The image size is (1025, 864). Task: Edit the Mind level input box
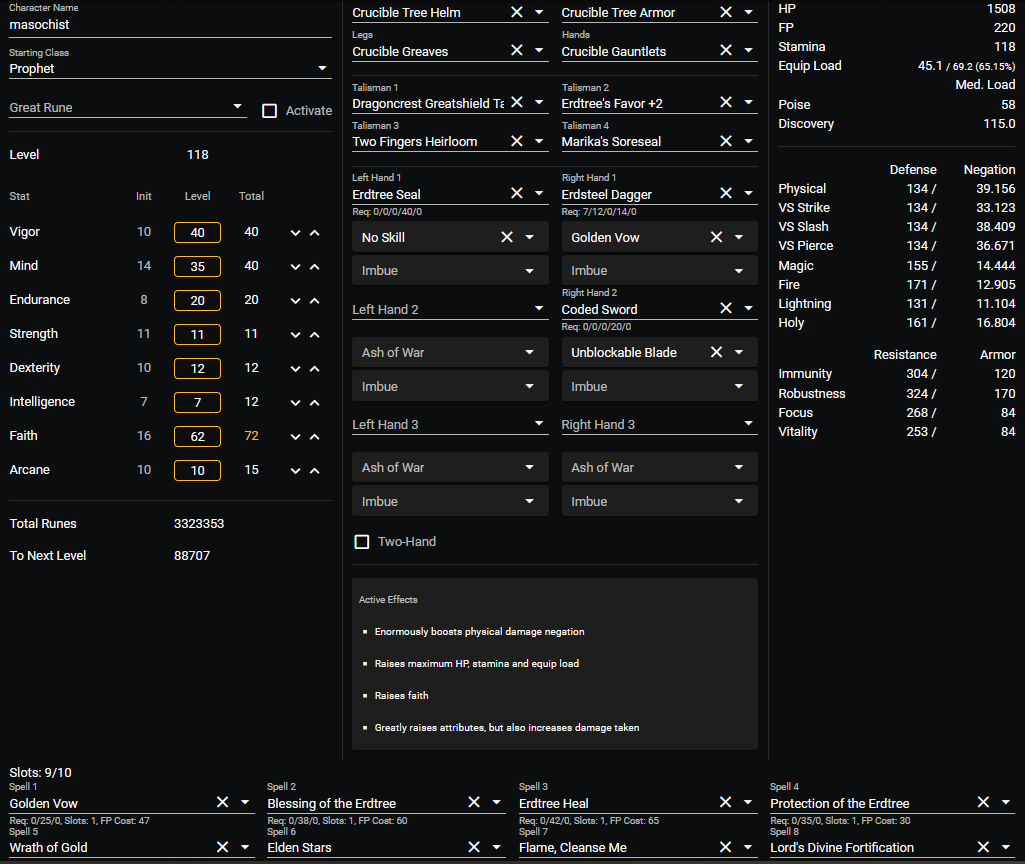pyautogui.click(x=197, y=267)
